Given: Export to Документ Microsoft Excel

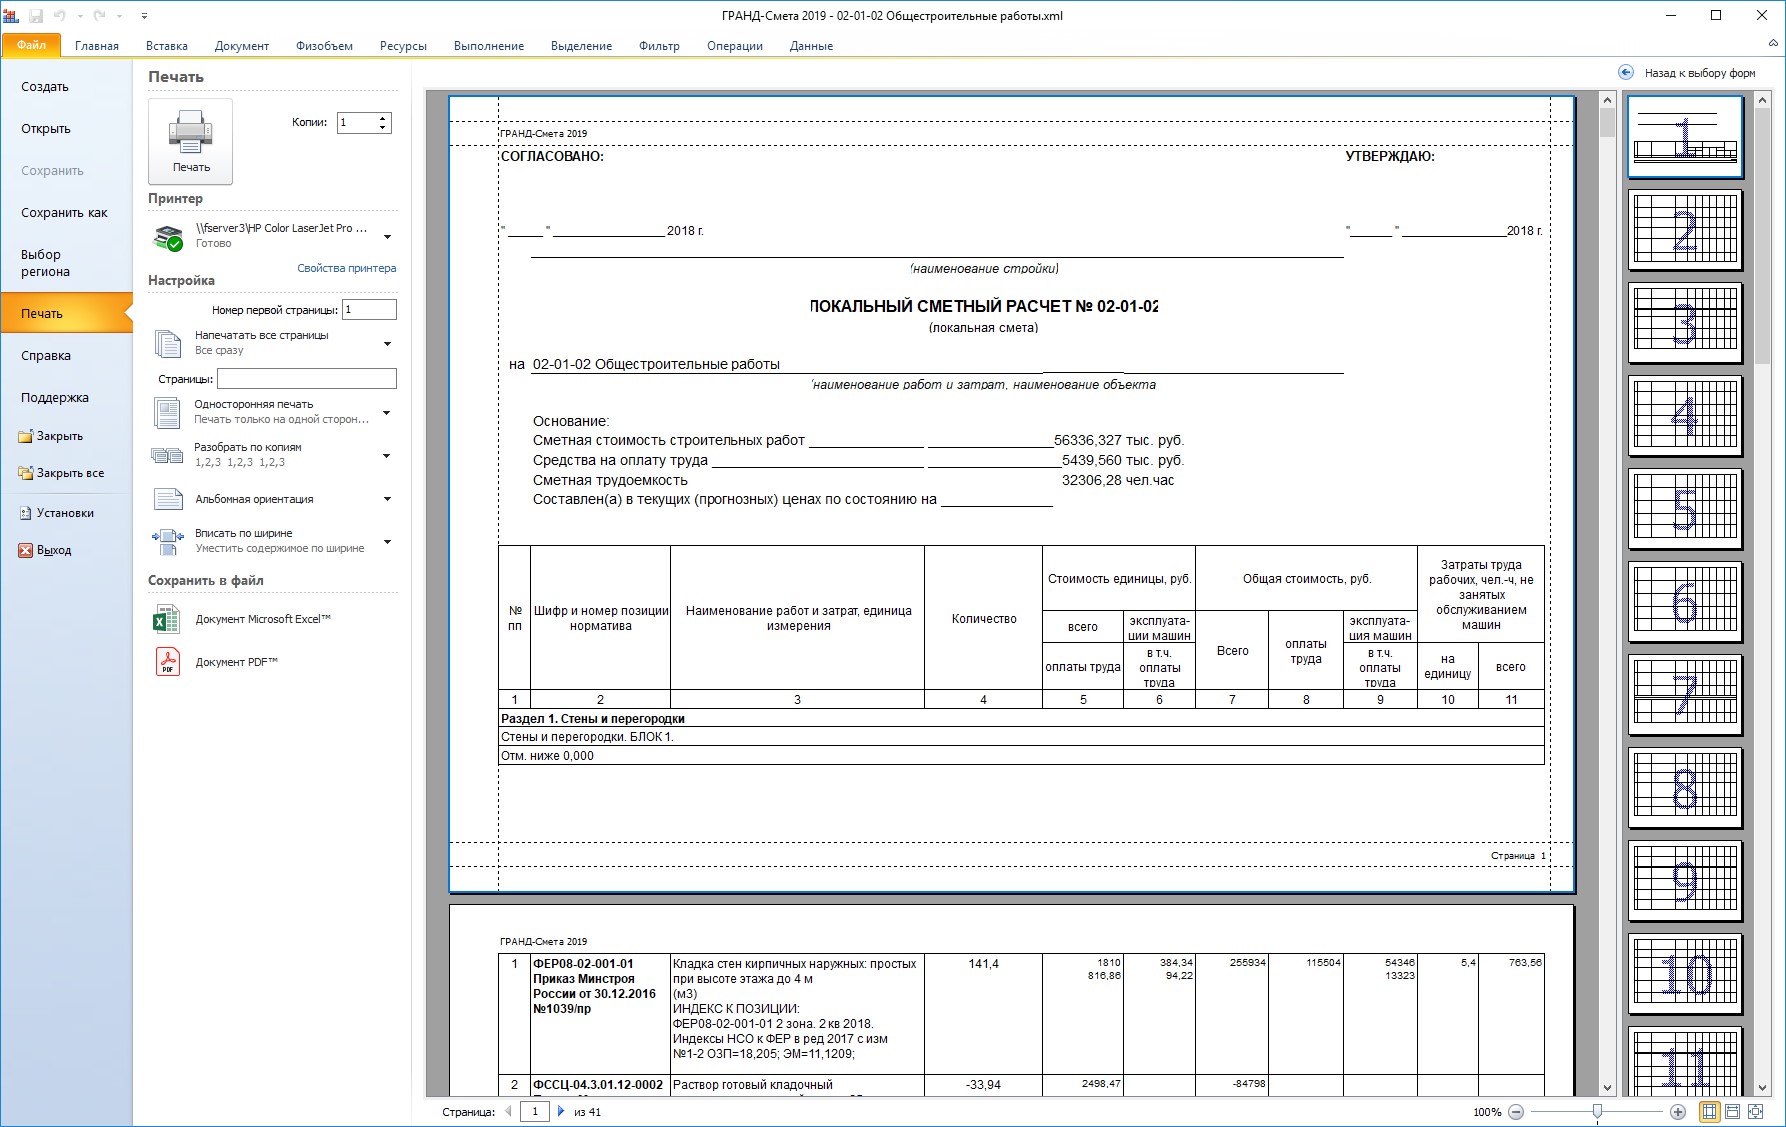Looking at the screenshot, I should [x=262, y=619].
